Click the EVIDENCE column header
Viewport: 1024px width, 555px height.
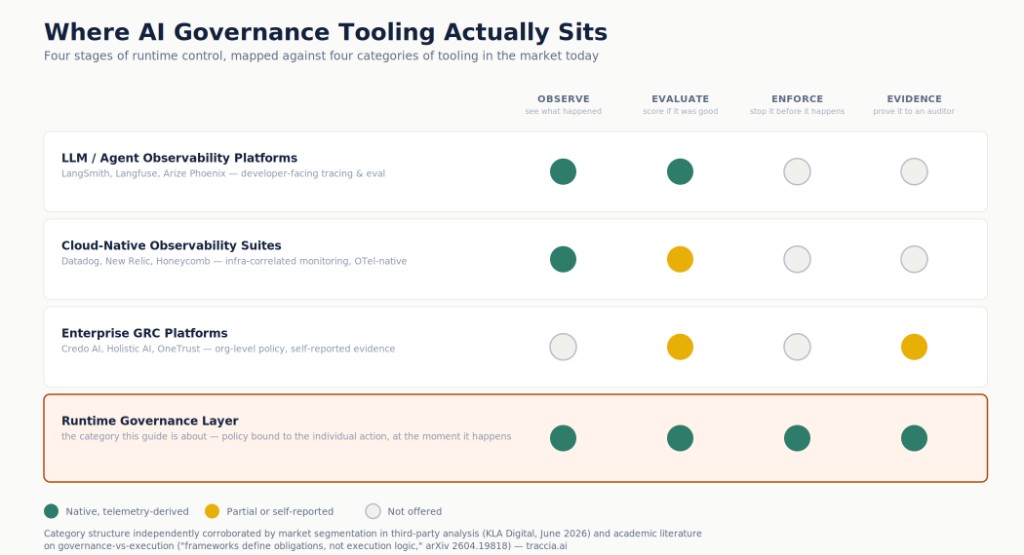(914, 99)
